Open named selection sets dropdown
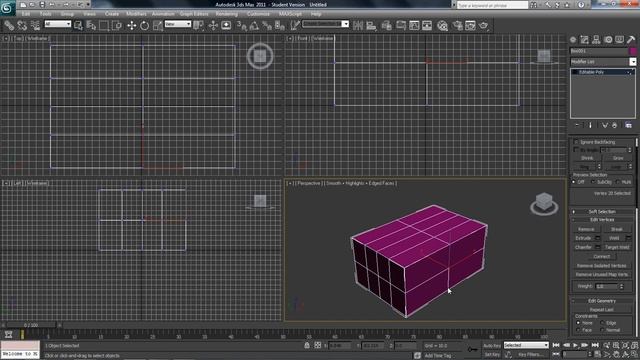Image resolution: width=640 pixels, height=360 pixels. tap(325, 24)
